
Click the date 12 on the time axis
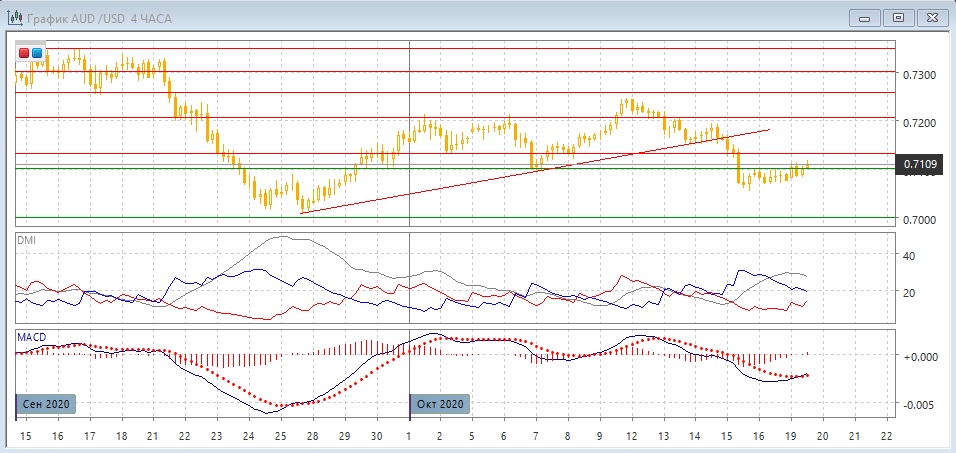632,436
